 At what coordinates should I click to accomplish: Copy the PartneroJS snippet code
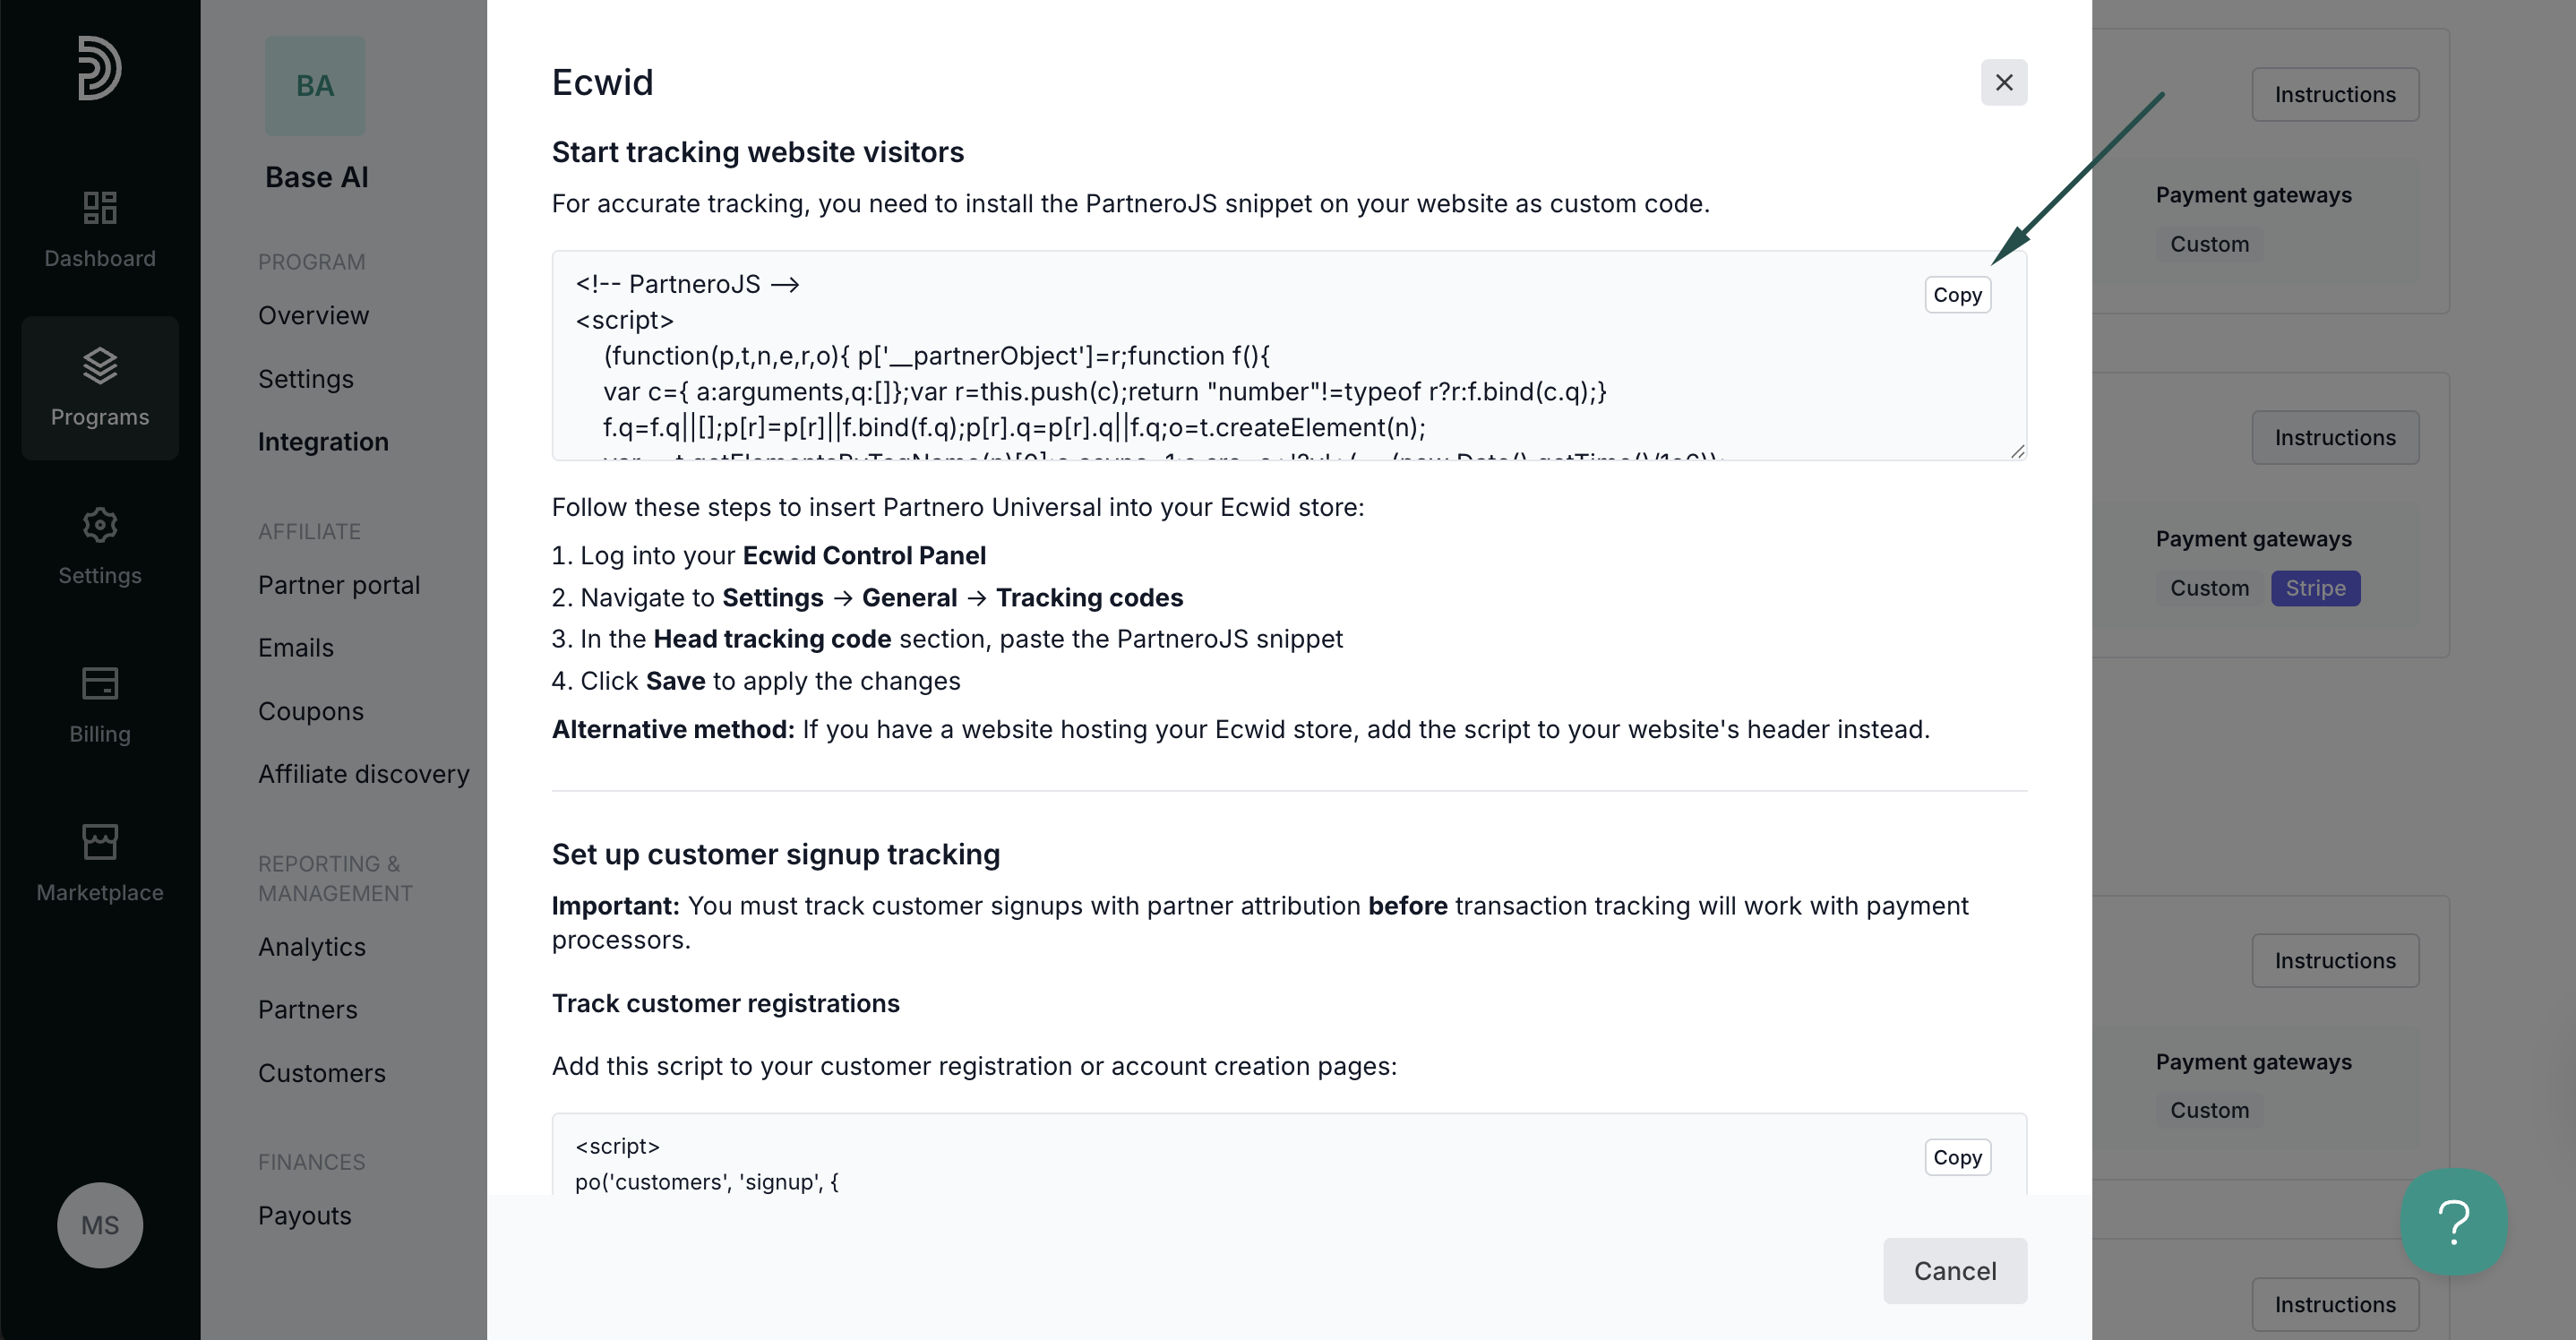tap(1957, 295)
